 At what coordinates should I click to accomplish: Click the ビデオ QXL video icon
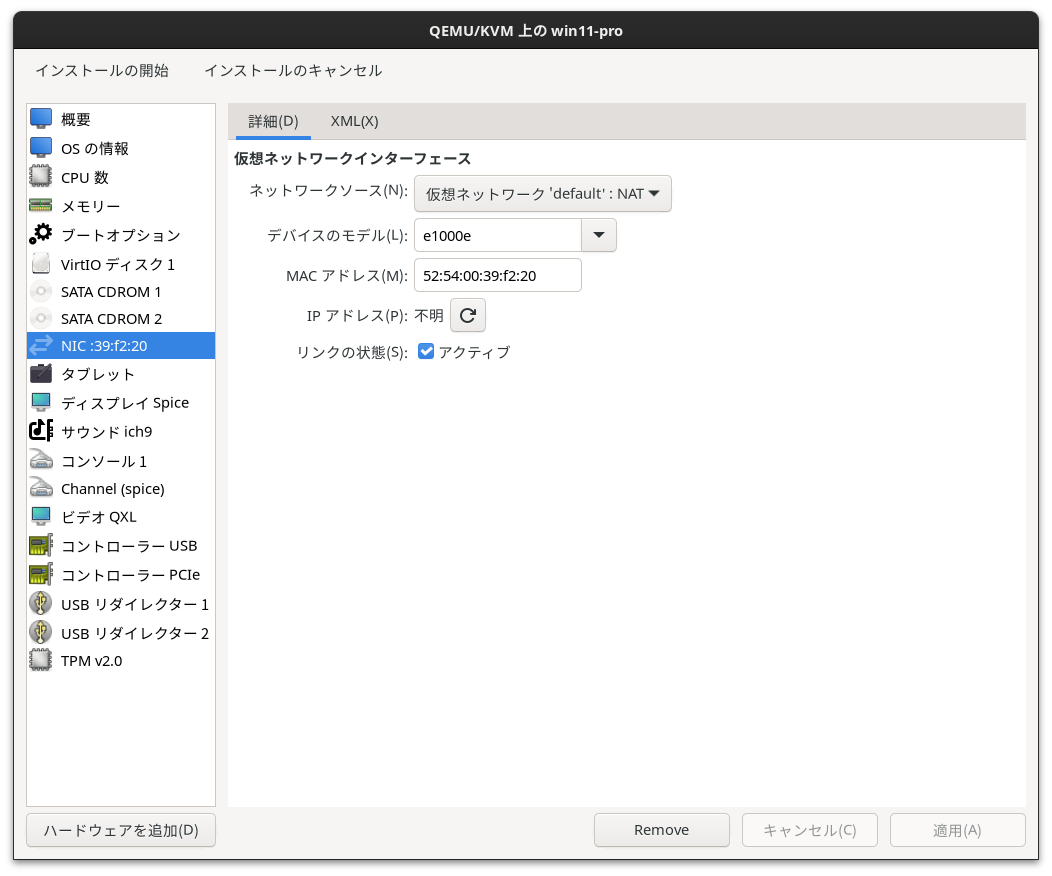click(x=40, y=517)
